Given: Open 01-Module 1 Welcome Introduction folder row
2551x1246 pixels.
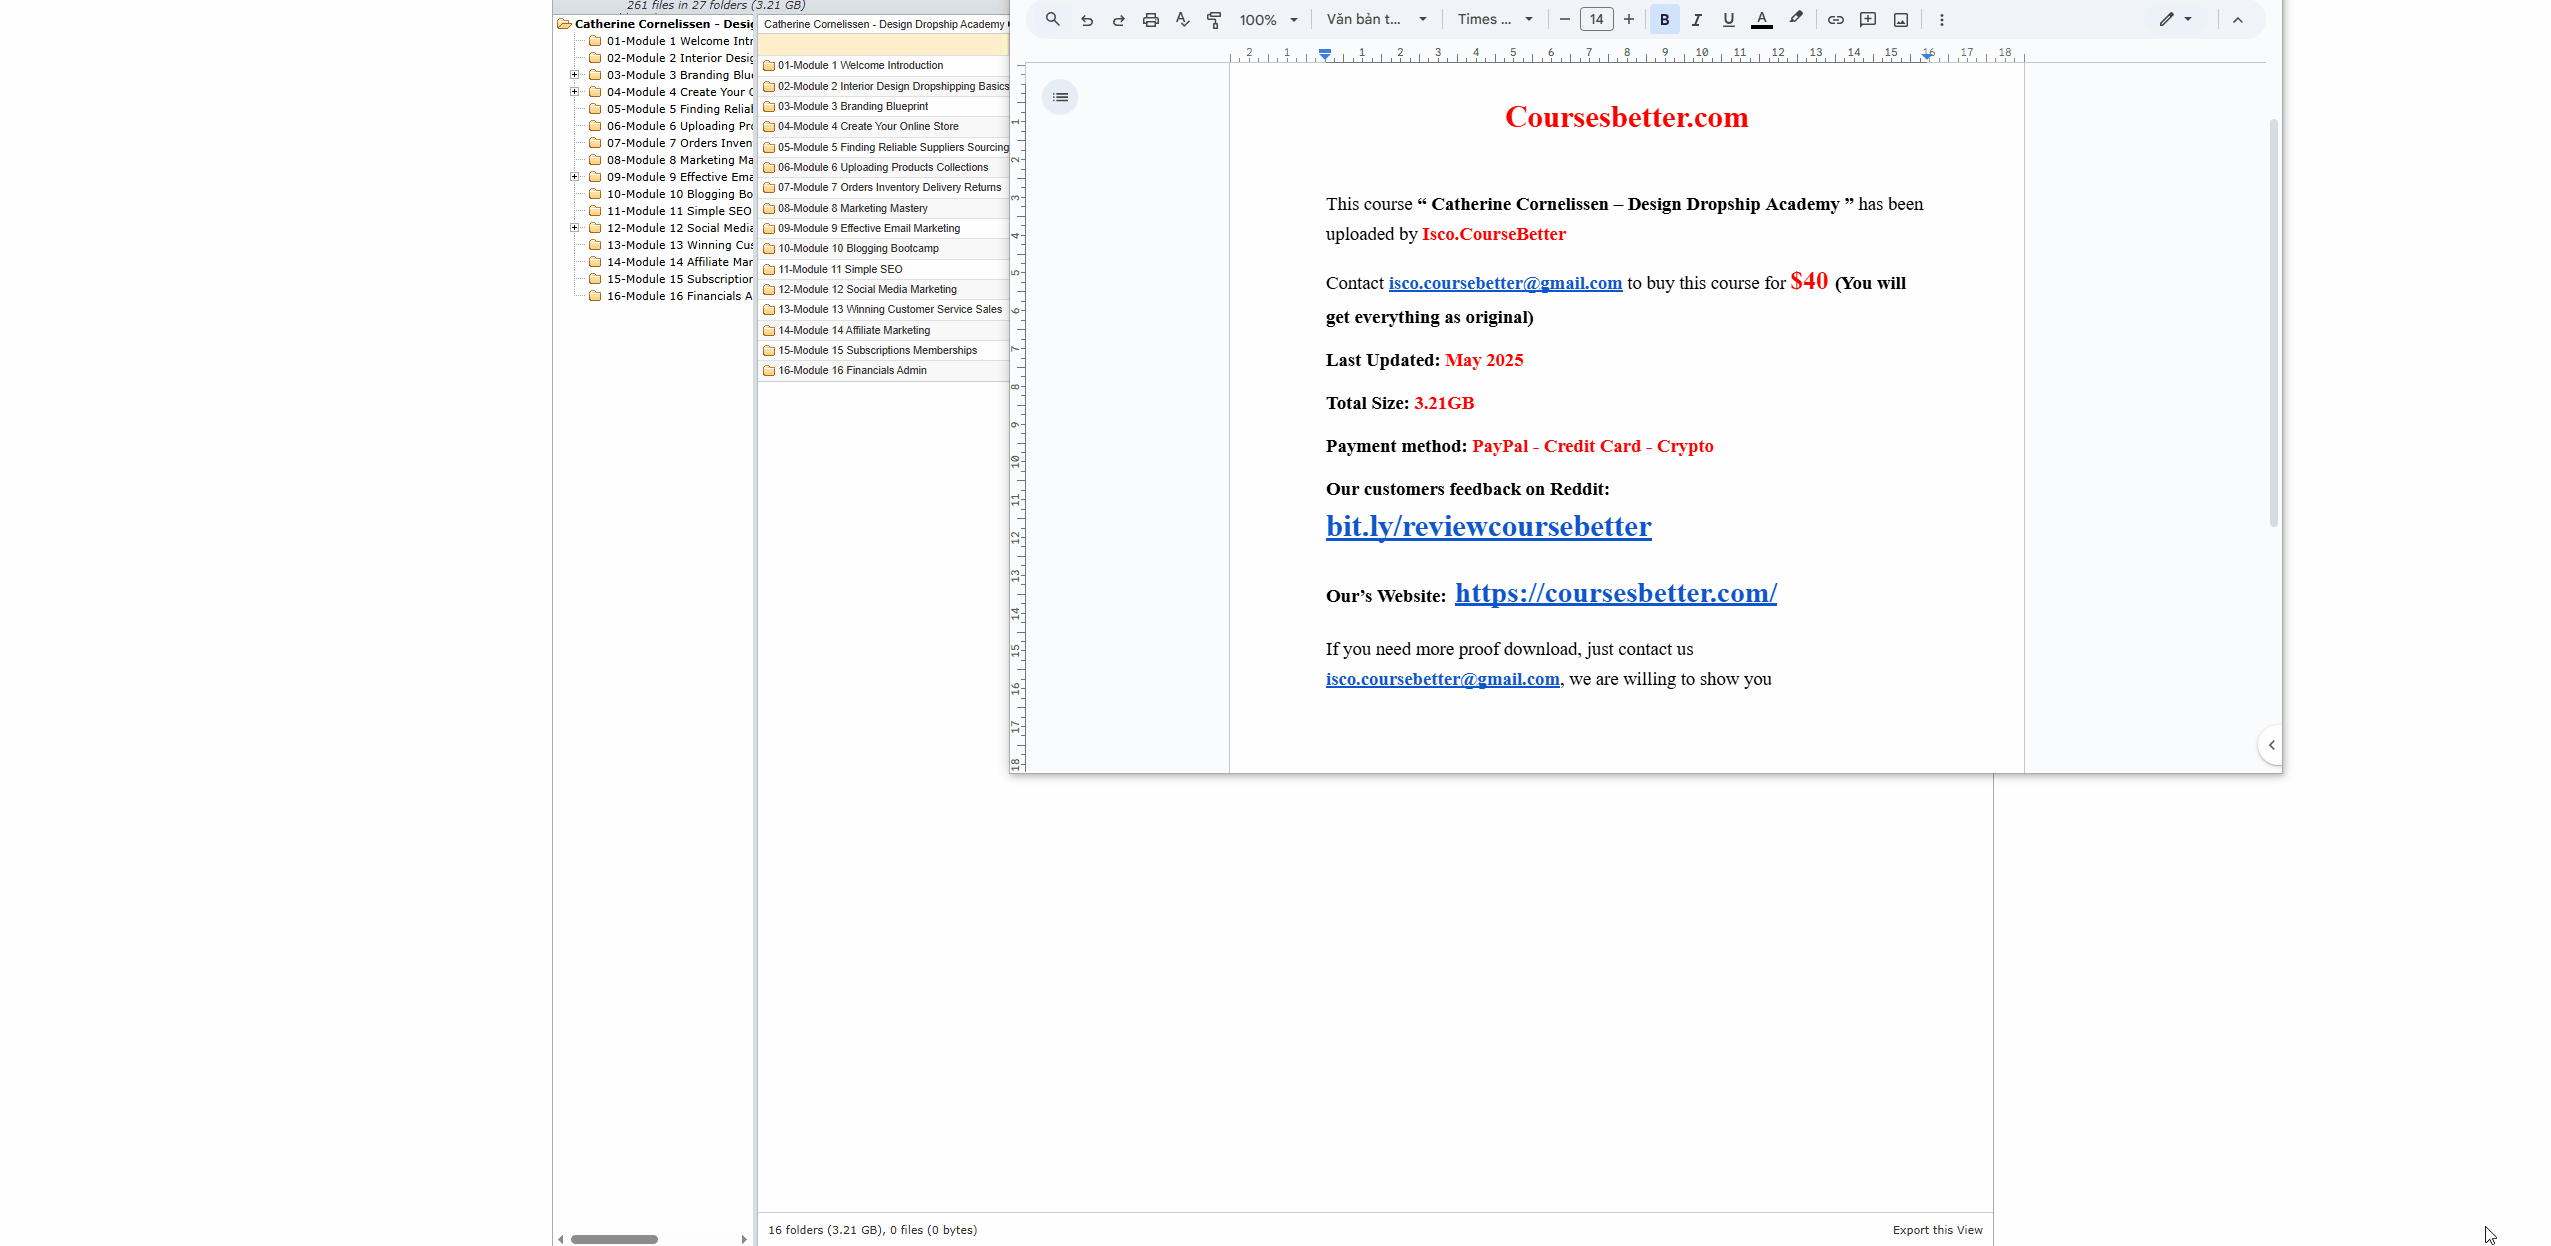Looking at the screenshot, I should tap(884, 66).
